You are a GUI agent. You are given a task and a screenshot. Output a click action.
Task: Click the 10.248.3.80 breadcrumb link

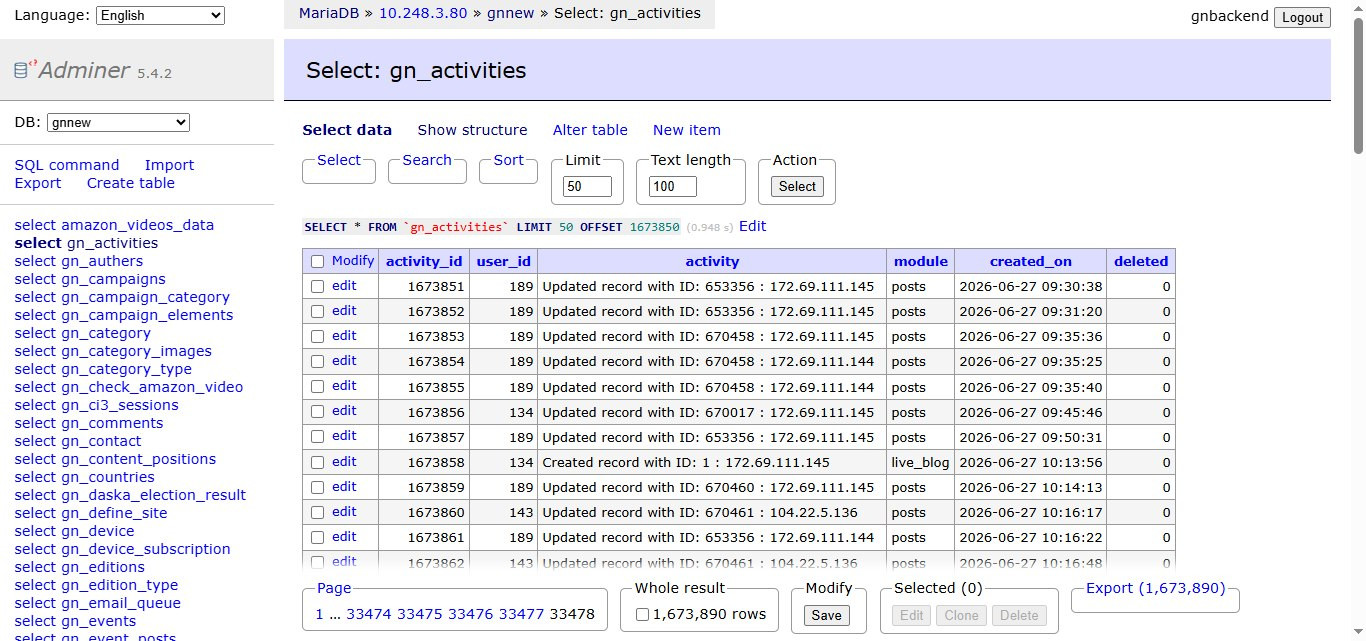click(424, 14)
